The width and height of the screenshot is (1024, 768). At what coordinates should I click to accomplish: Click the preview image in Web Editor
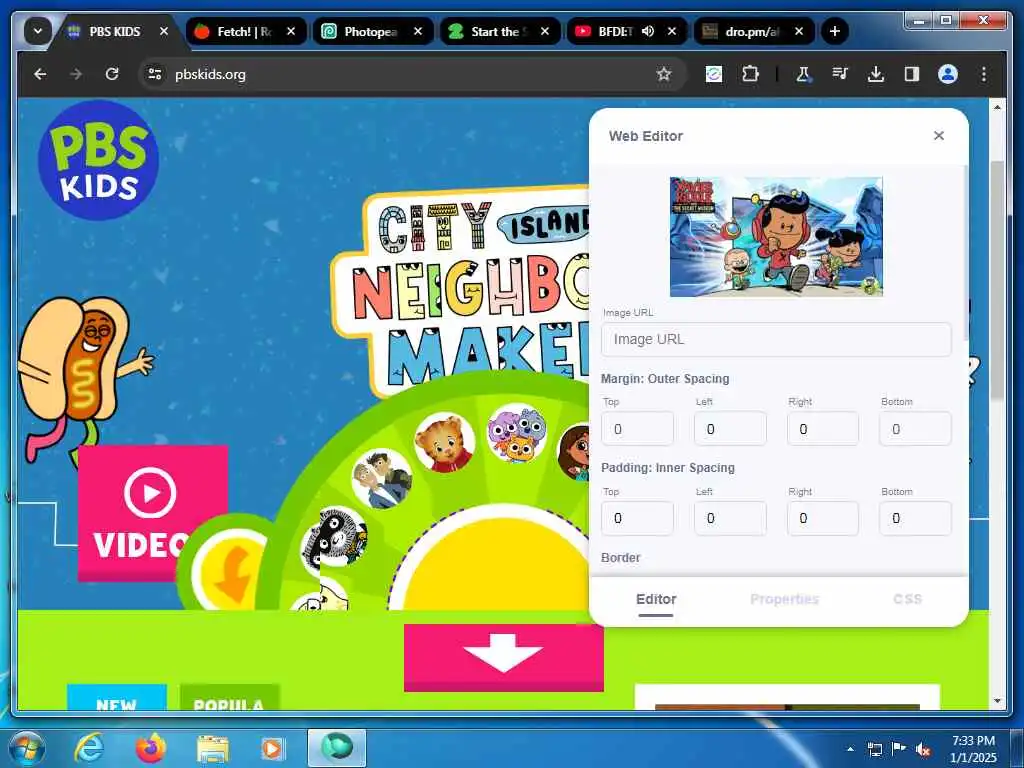tap(776, 236)
